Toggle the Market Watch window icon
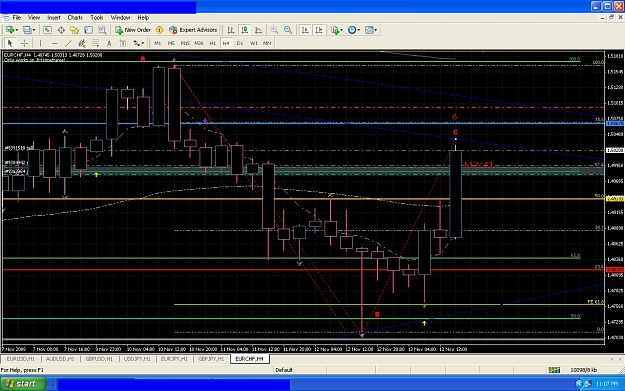This screenshot has height=391, width=625. tap(47, 30)
